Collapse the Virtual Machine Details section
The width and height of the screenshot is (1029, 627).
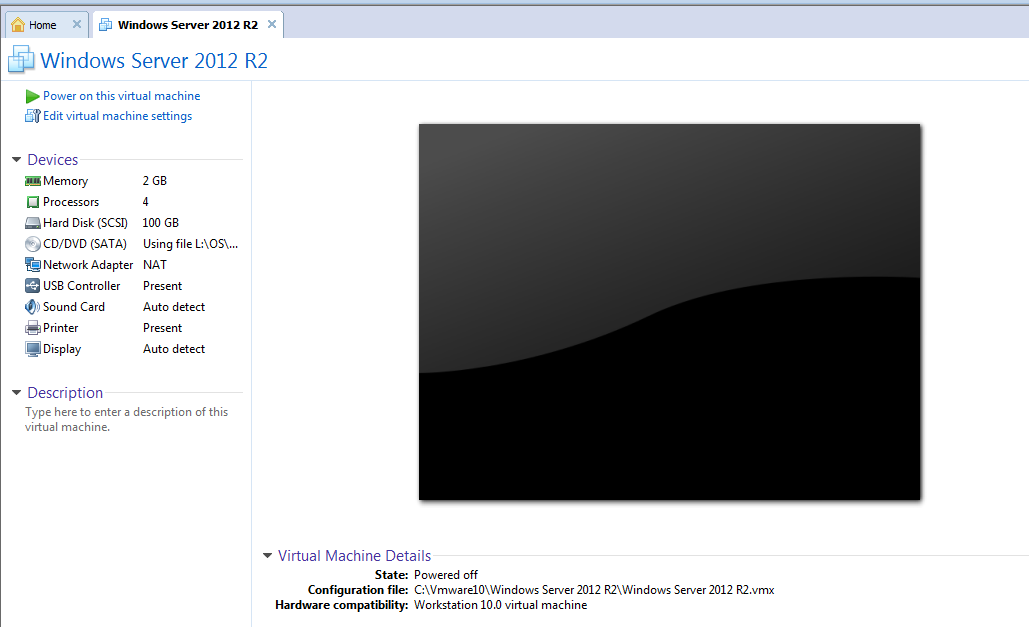tap(267, 555)
